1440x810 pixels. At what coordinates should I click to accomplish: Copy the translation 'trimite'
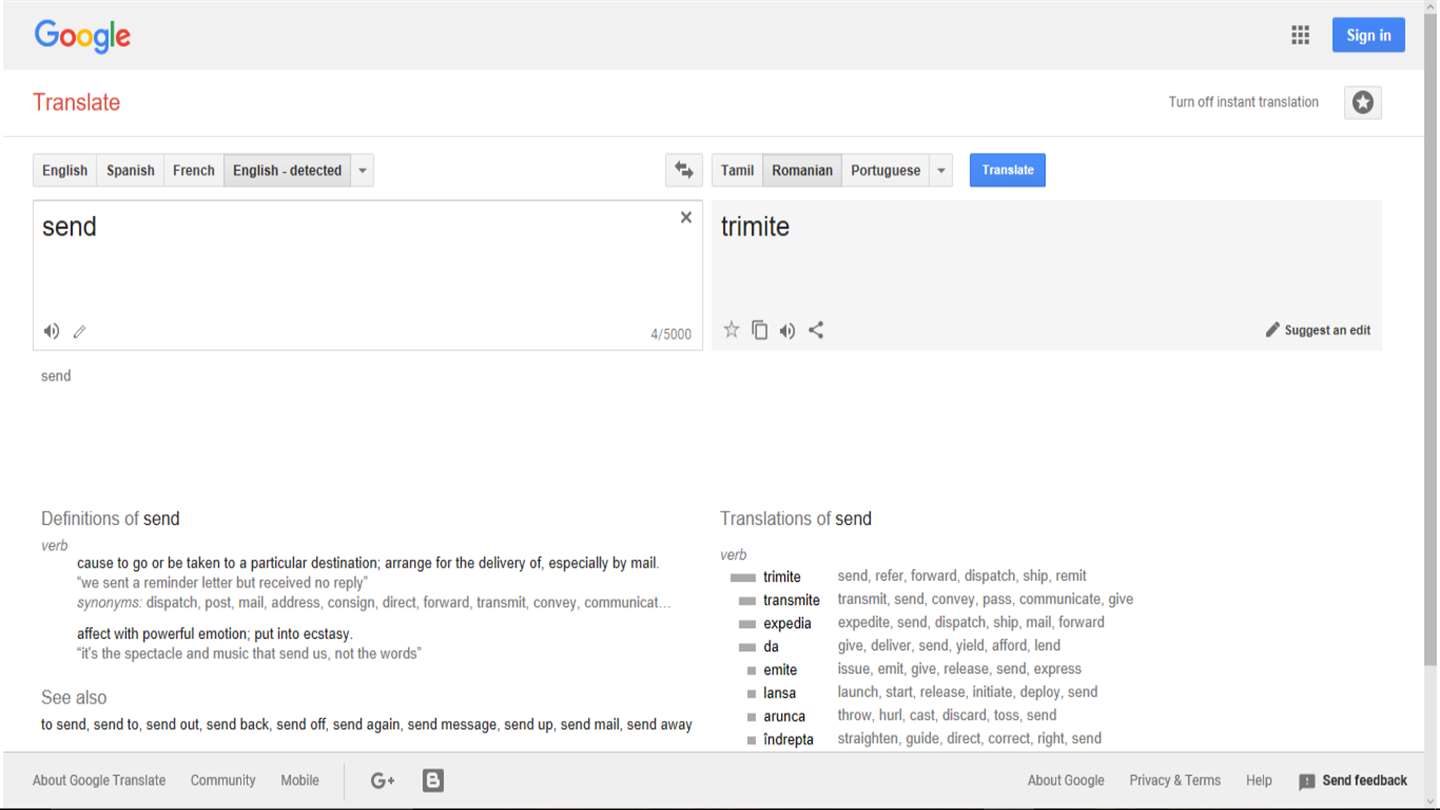point(760,330)
